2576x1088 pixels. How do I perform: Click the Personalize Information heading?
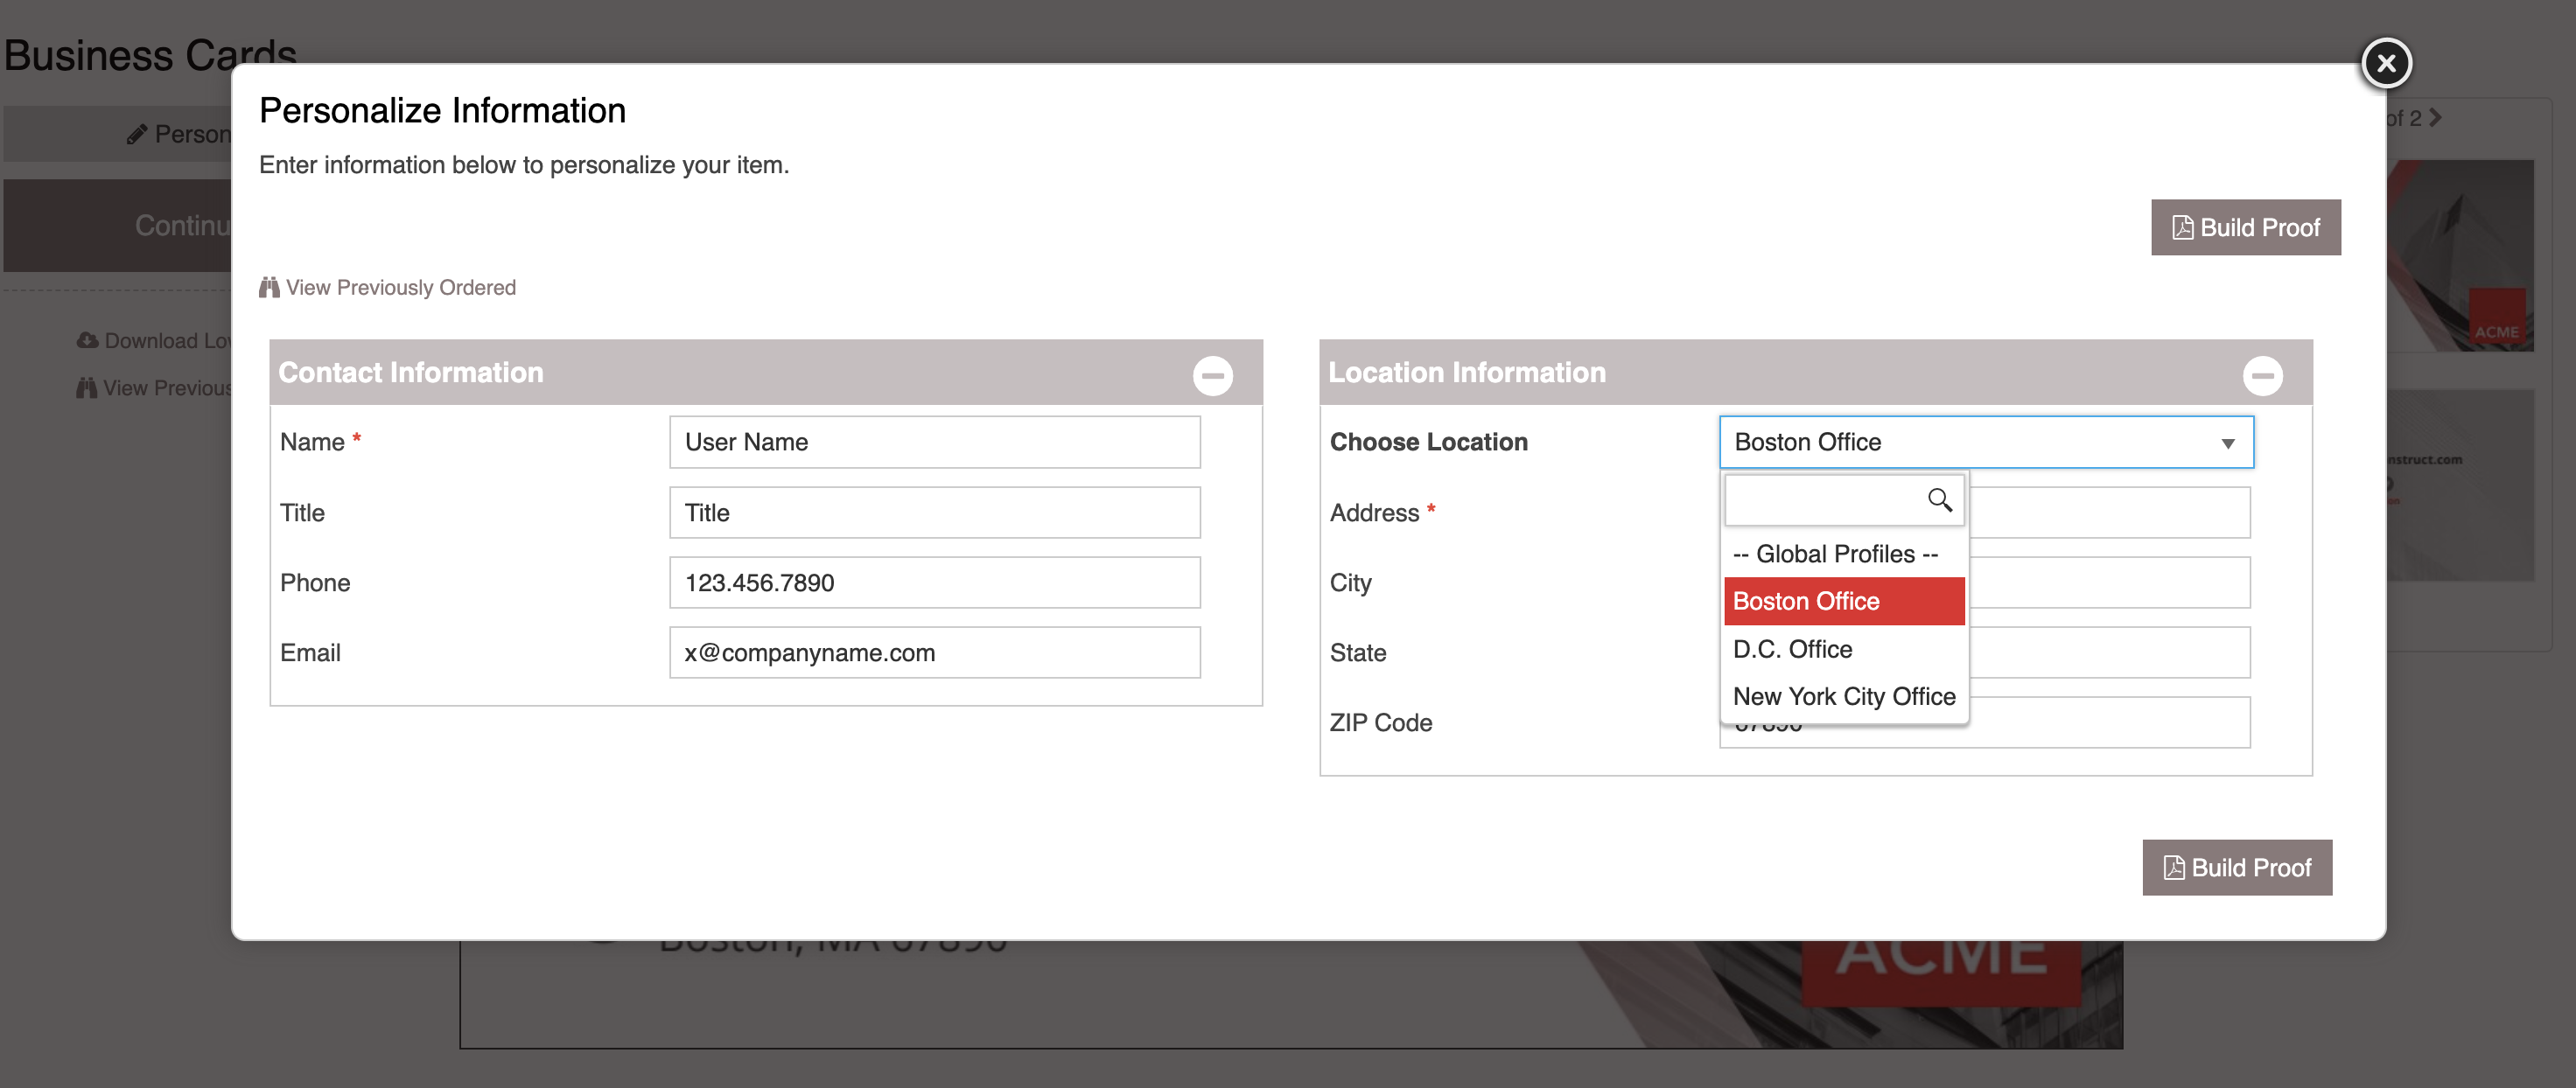(442, 111)
